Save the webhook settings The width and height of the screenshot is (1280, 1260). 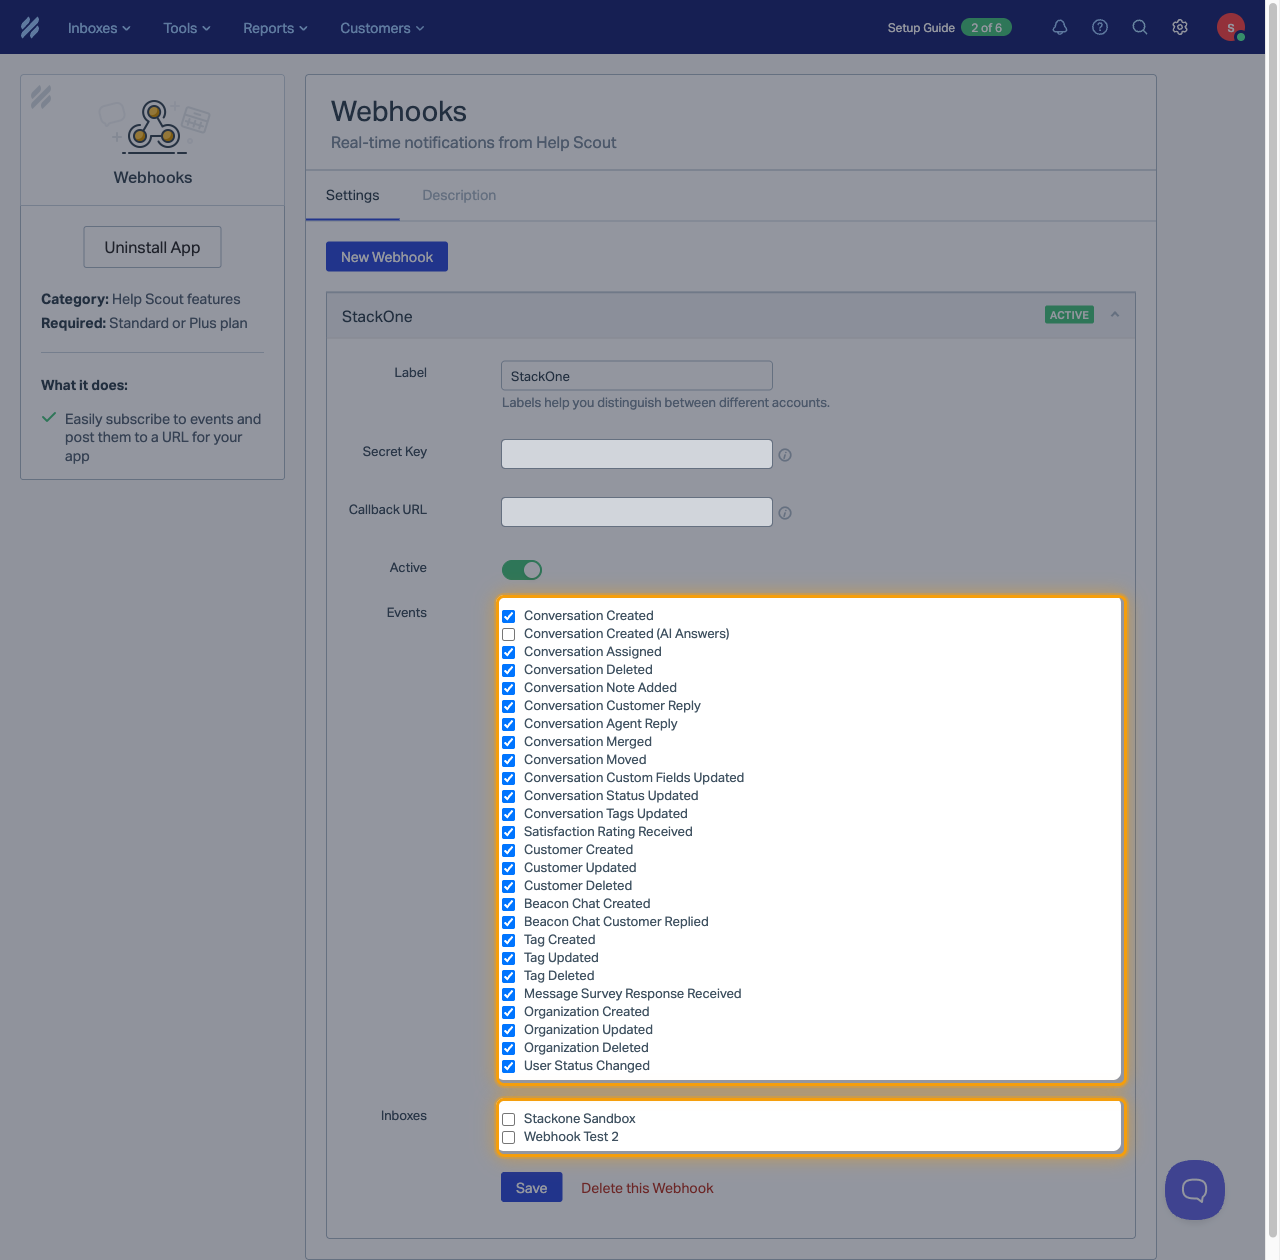[532, 1188]
